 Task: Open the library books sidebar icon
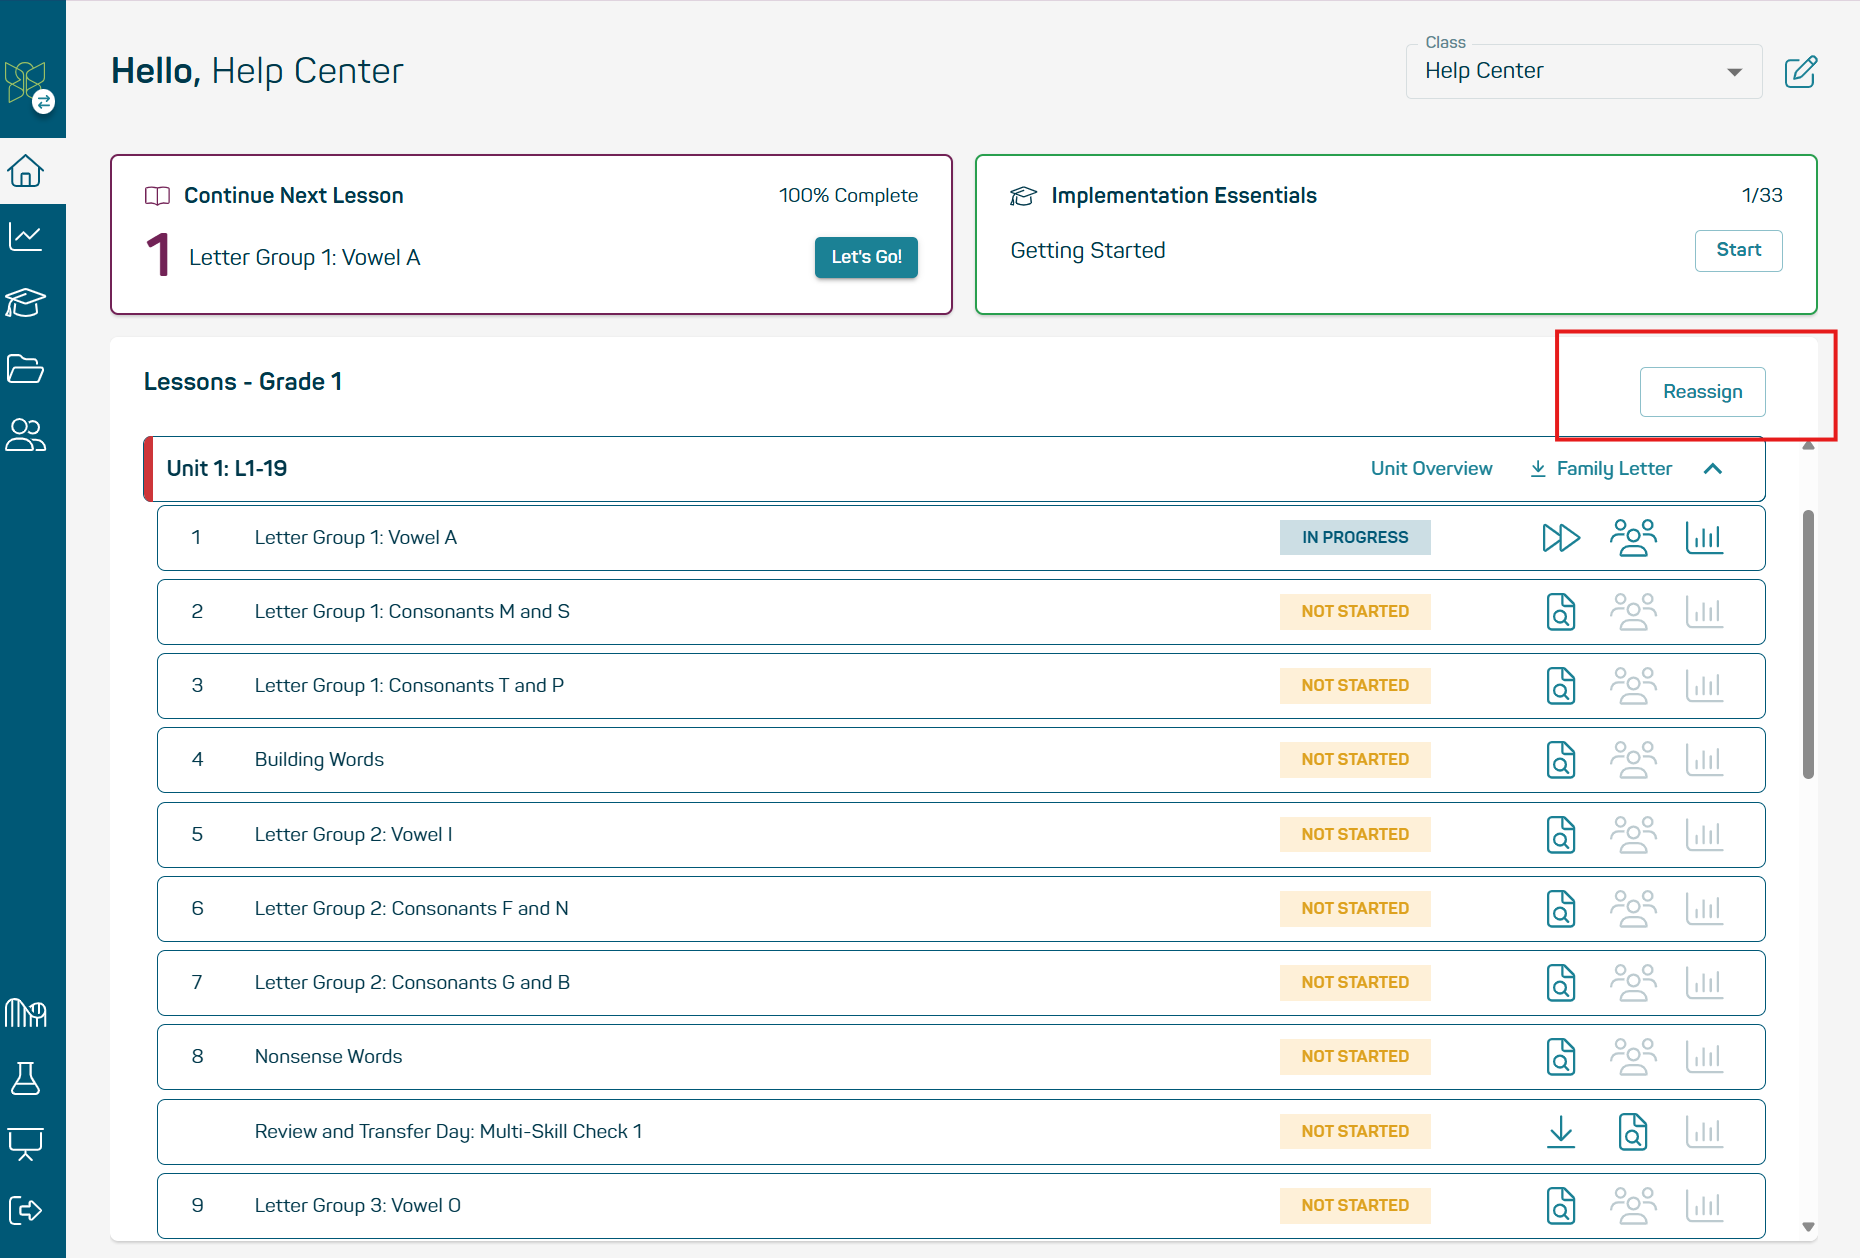pyautogui.click(x=25, y=1013)
